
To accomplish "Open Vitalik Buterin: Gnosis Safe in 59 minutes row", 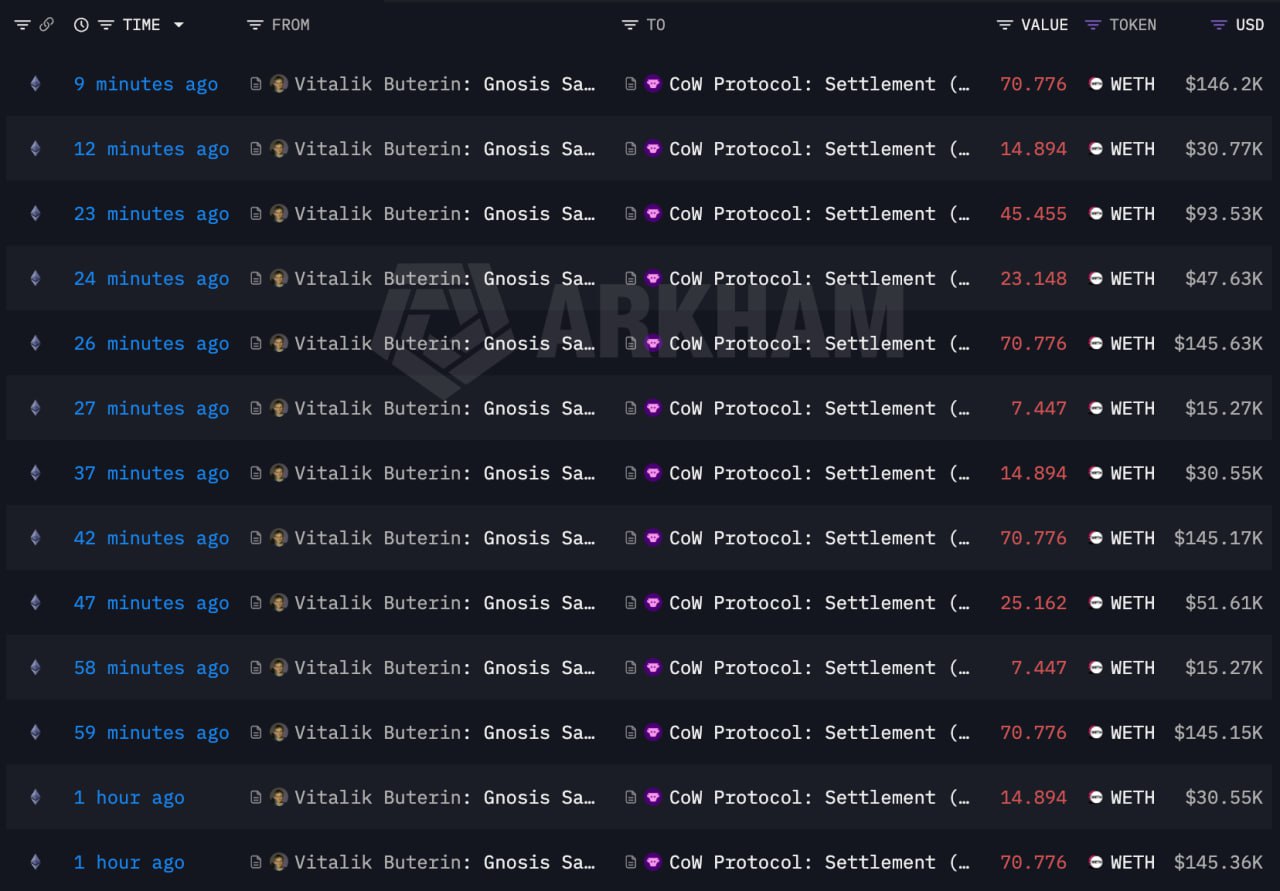I will 444,733.
